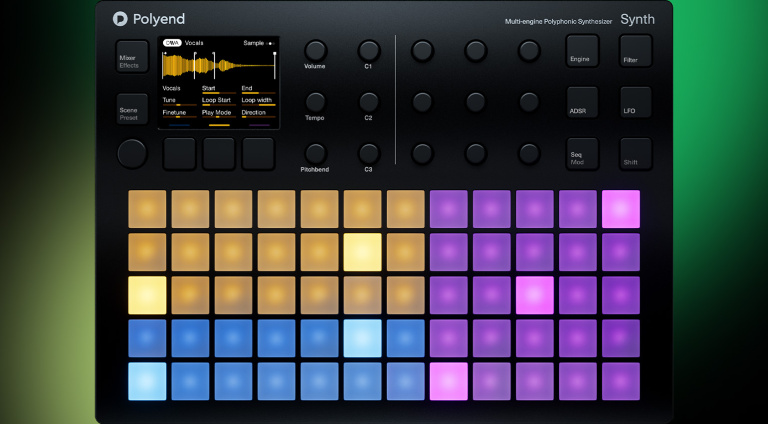Hold the Shift button

(x=635, y=154)
